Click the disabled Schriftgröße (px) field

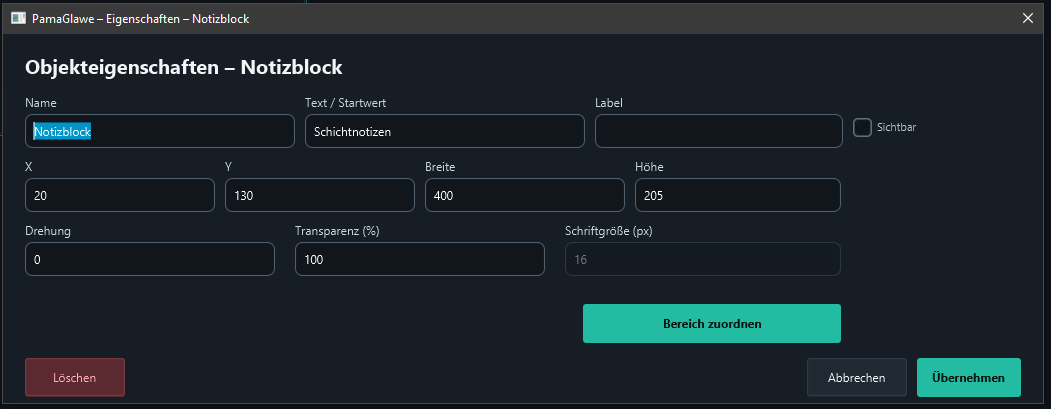[x=703, y=259]
